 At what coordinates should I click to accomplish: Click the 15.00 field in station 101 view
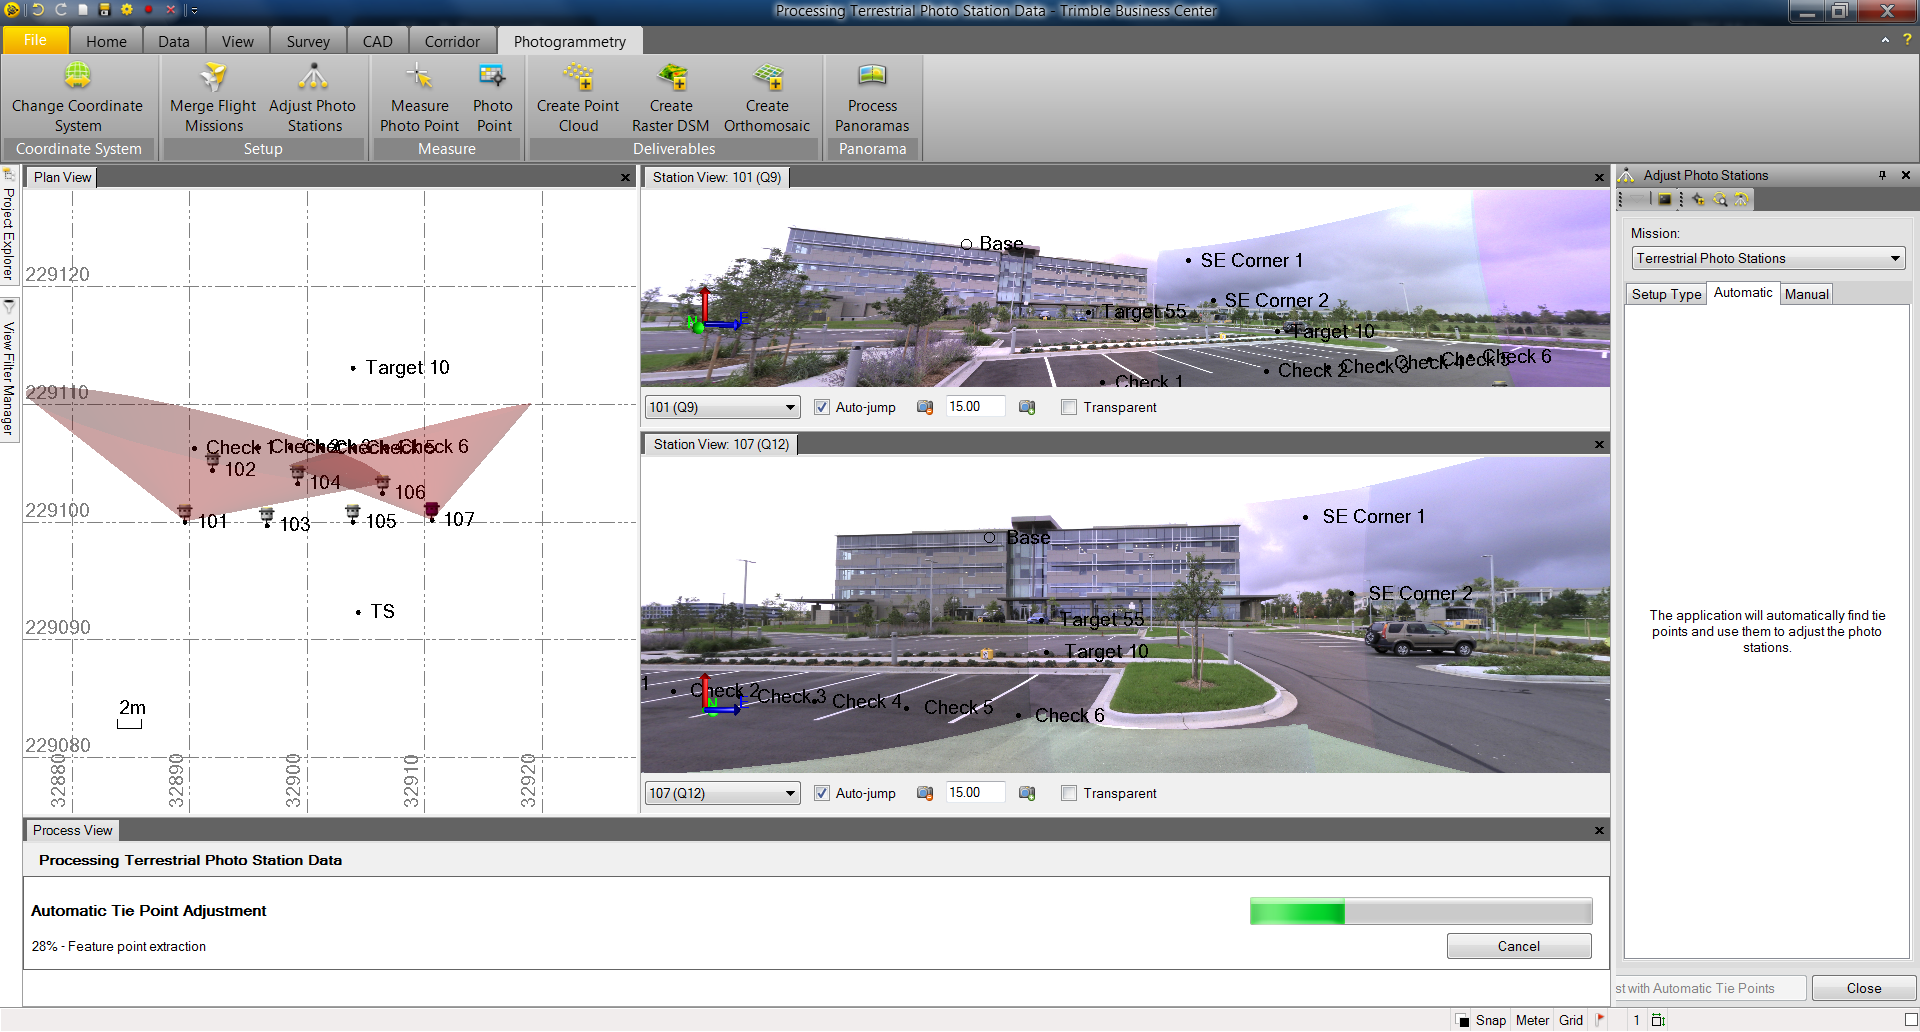pyautogui.click(x=974, y=407)
